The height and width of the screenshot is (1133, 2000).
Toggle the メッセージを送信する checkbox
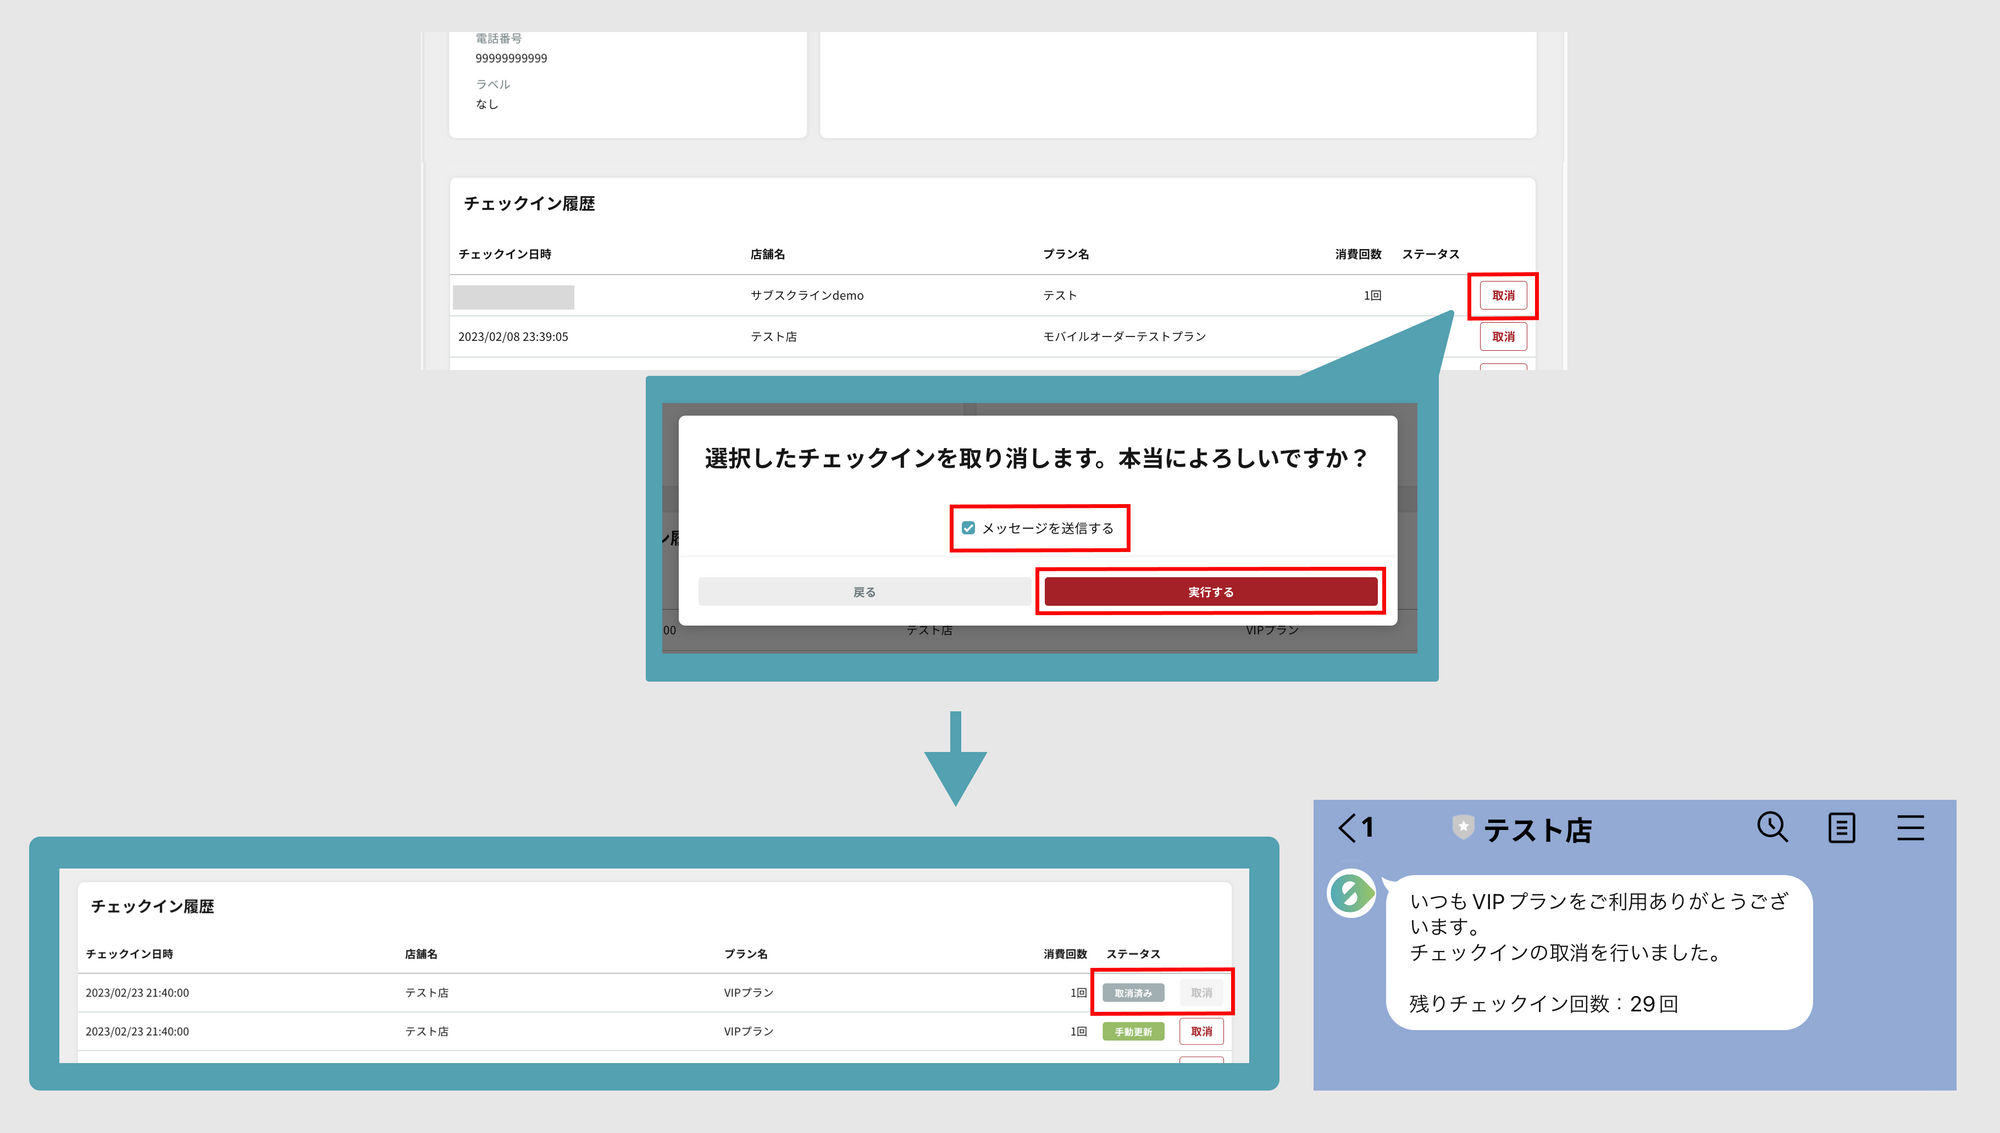point(968,528)
